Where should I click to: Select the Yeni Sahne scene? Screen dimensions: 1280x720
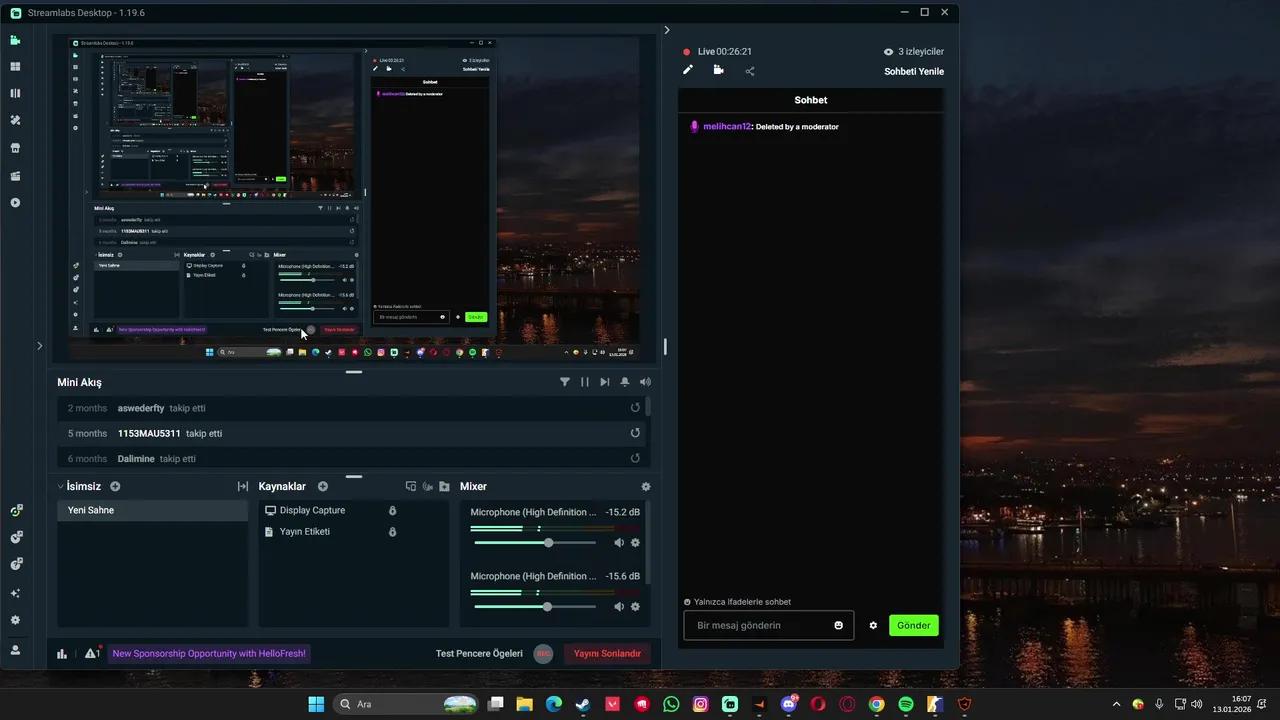(x=152, y=510)
